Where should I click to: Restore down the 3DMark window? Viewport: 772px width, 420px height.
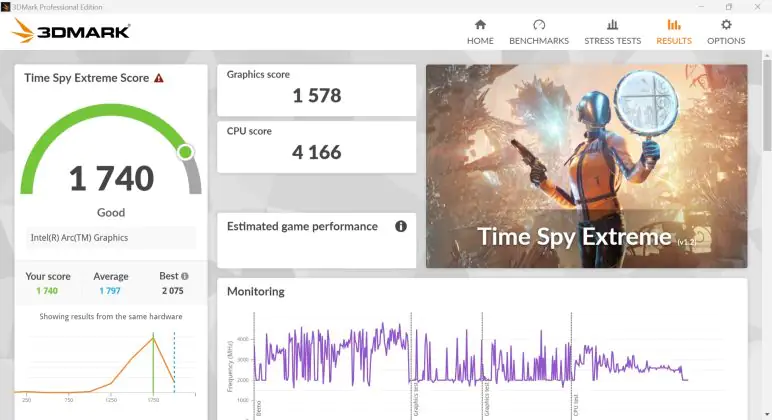click(729, 7)
